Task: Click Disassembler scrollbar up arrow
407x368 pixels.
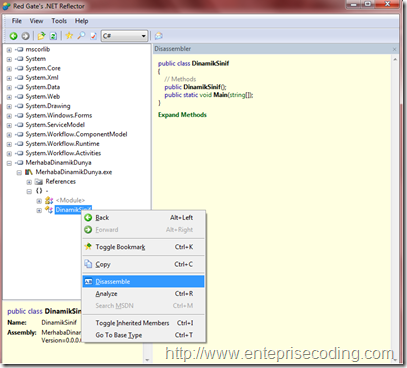Action: tap(395, 60)
